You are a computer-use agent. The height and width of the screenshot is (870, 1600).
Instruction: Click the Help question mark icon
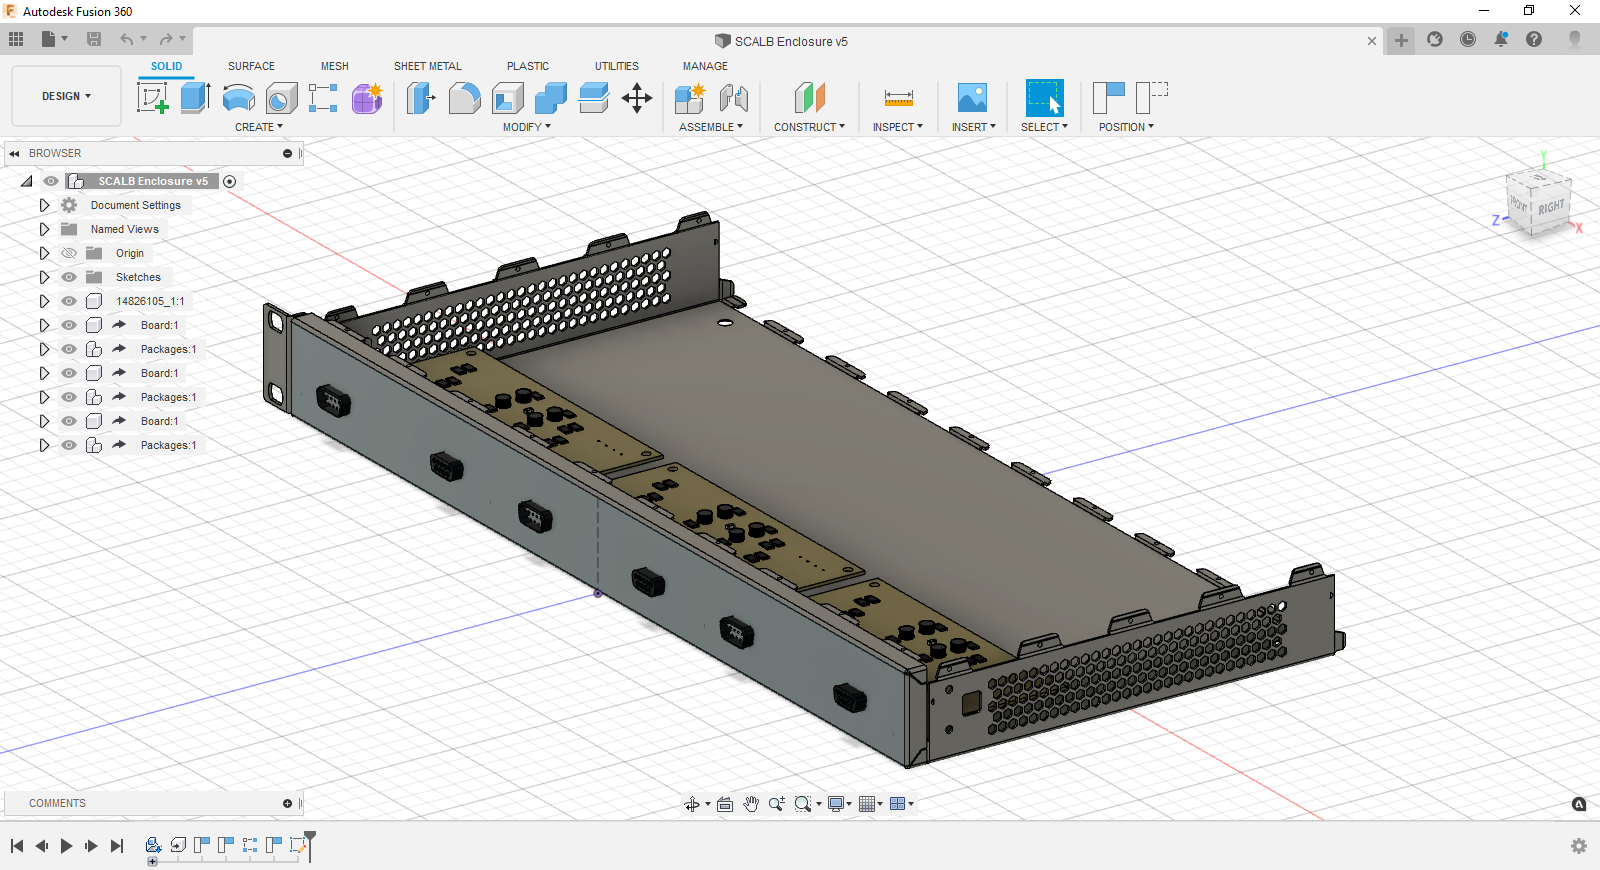pyautogui.click(x=1534, y=39)
